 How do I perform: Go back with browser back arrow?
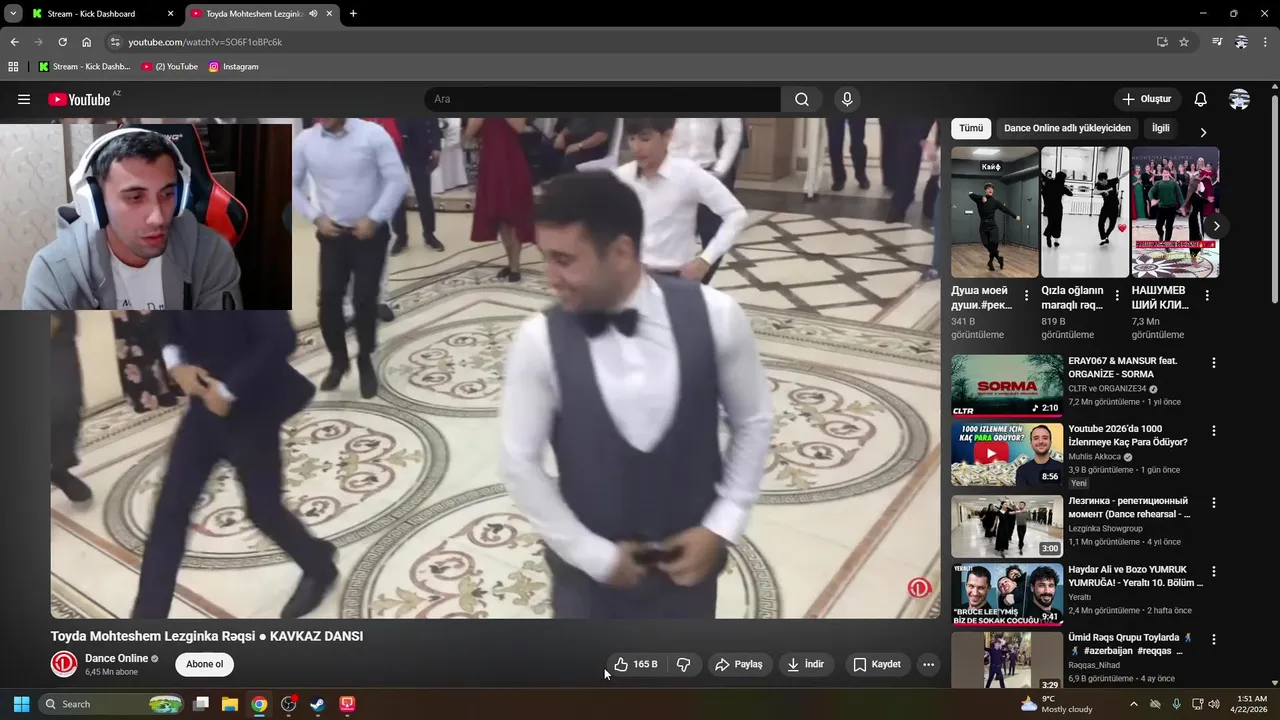tap(14, 42)
